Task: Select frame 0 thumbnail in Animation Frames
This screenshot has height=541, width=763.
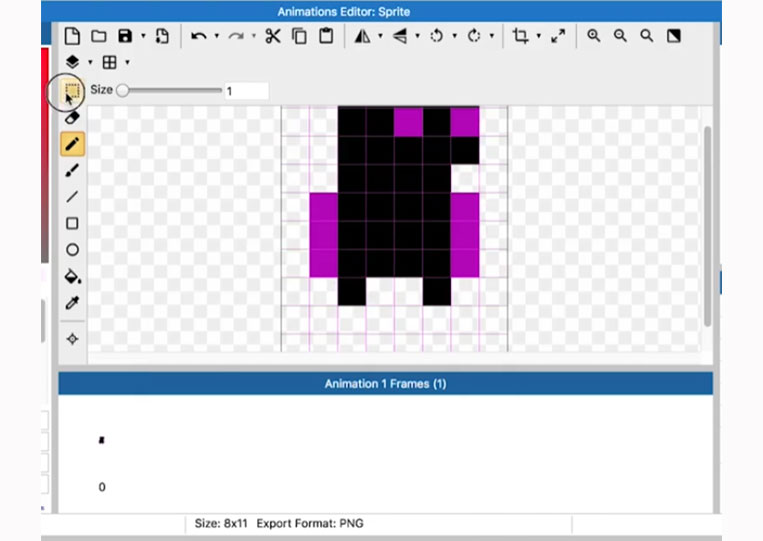Action: (x=101, y=440)
